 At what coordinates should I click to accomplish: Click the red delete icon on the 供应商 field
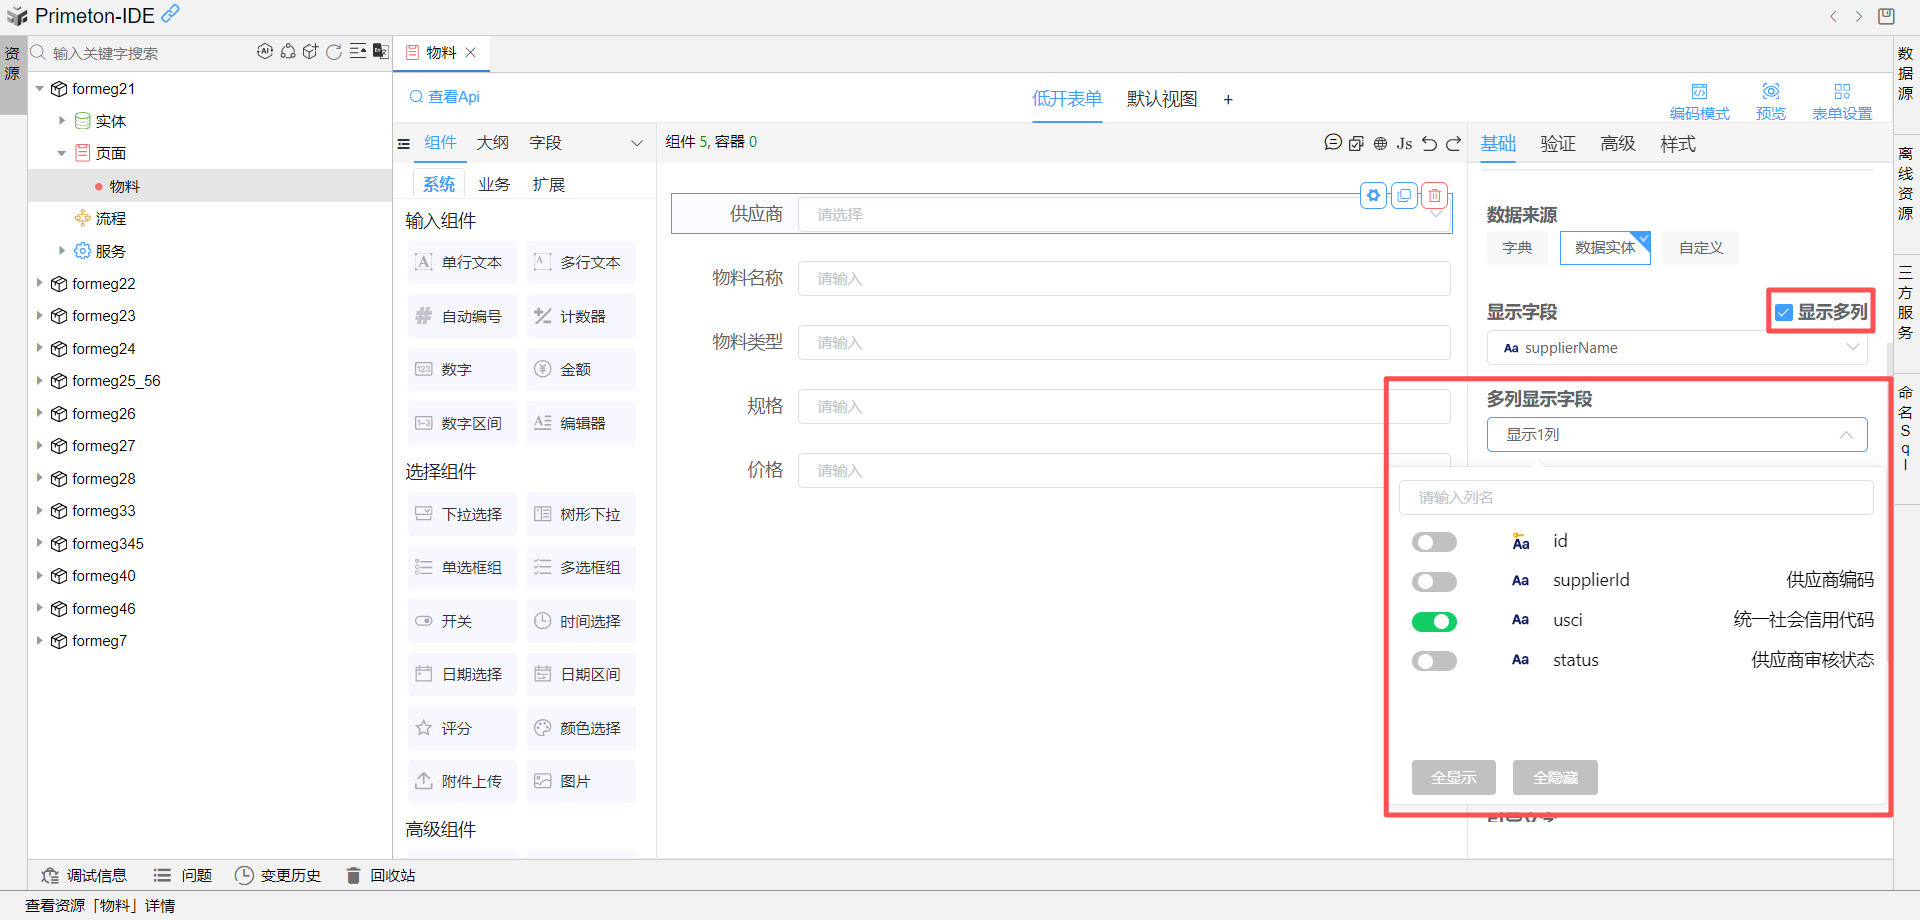point(1435,196)
